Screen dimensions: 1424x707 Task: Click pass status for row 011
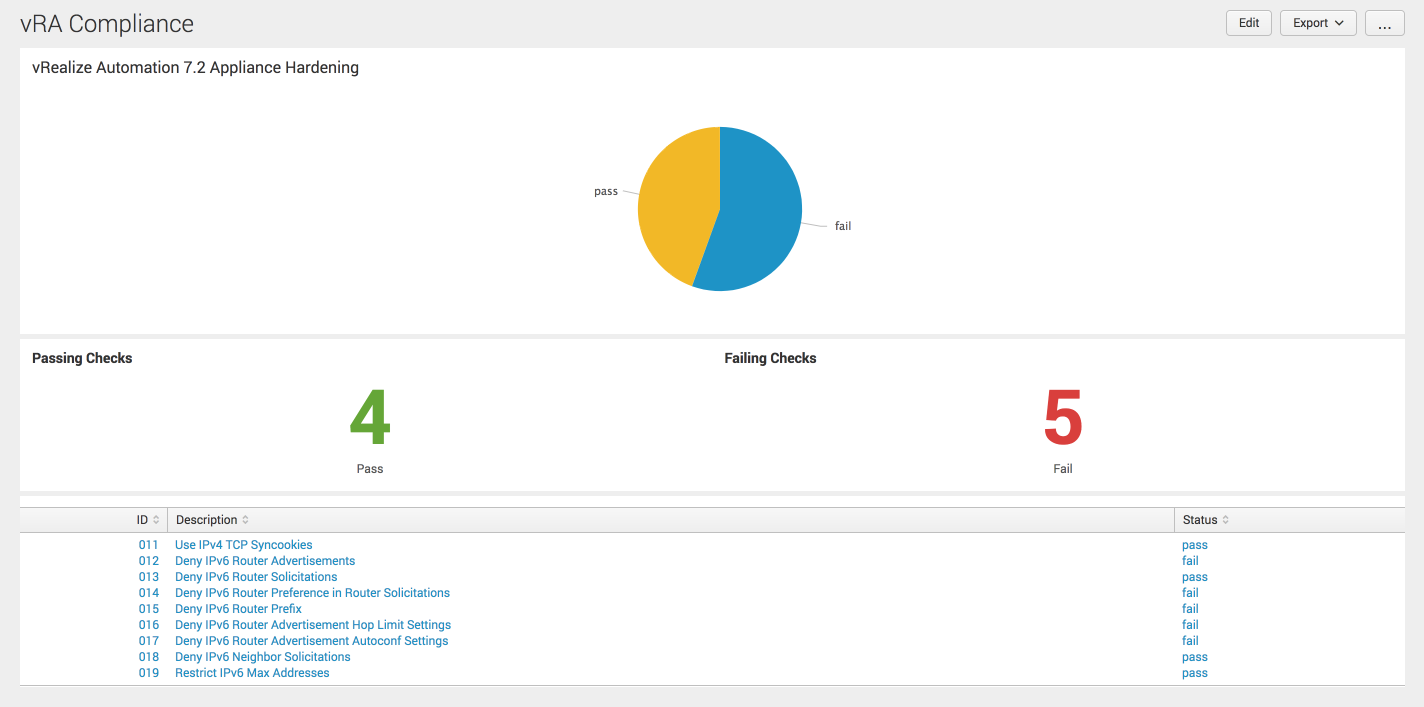pyautogui.click(x=1195, y=545)
